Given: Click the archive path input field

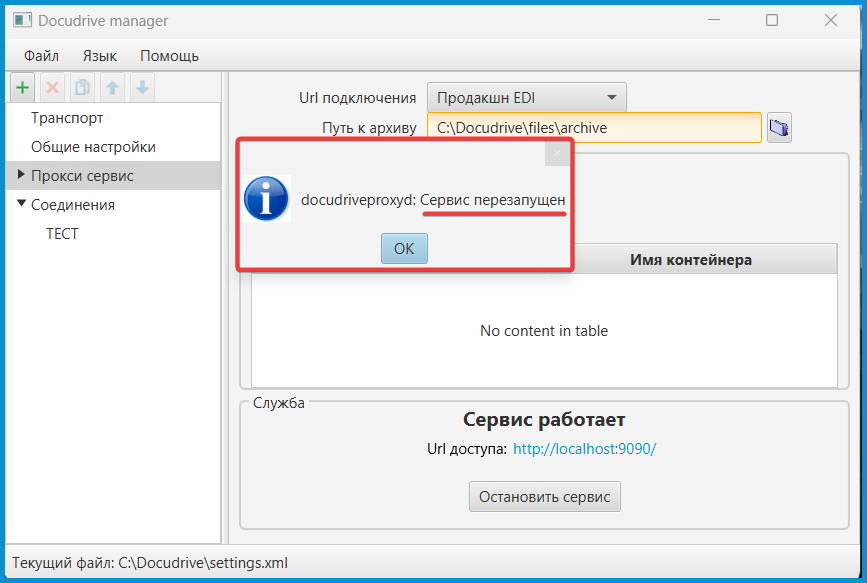Looking at the screenshot, I should click(594, 128).
